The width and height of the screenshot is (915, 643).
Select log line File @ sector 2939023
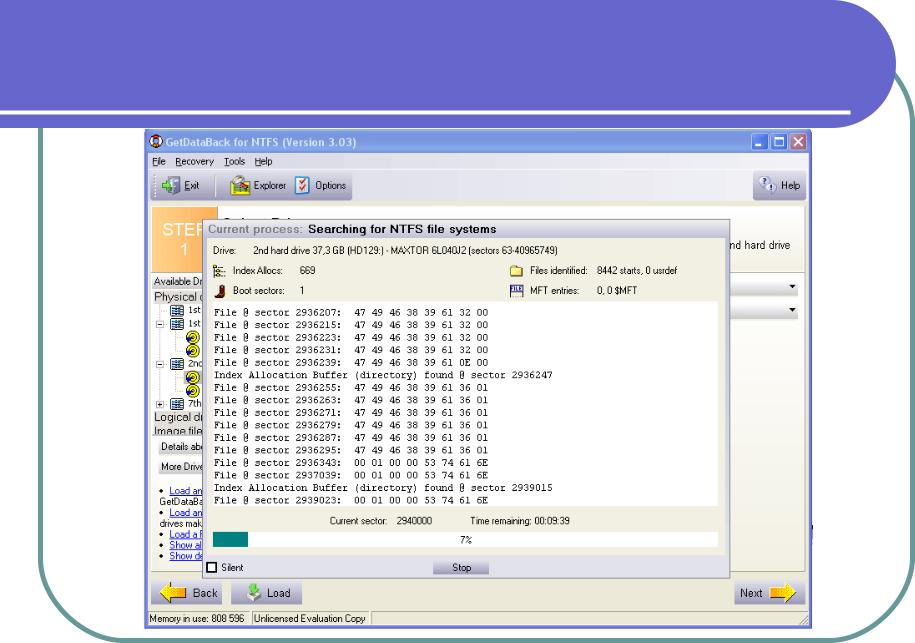[351, 501]
